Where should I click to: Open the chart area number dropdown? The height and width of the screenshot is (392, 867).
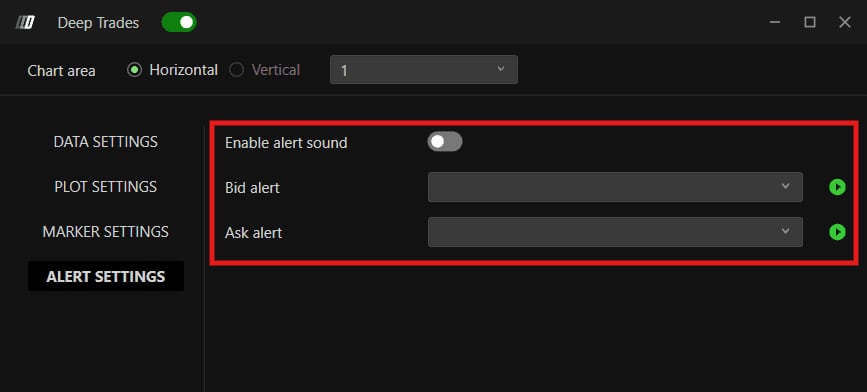[424, 70]
